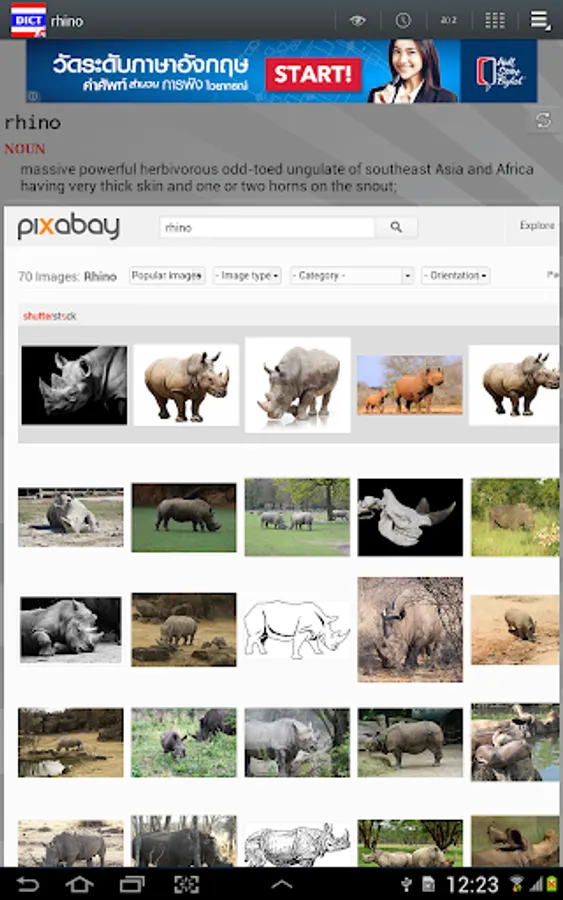Viewport: 563px width, 900px height.
Task: Tap the grid icon in top toolbar
Action: pyautogui.click(x=495, y=21)
